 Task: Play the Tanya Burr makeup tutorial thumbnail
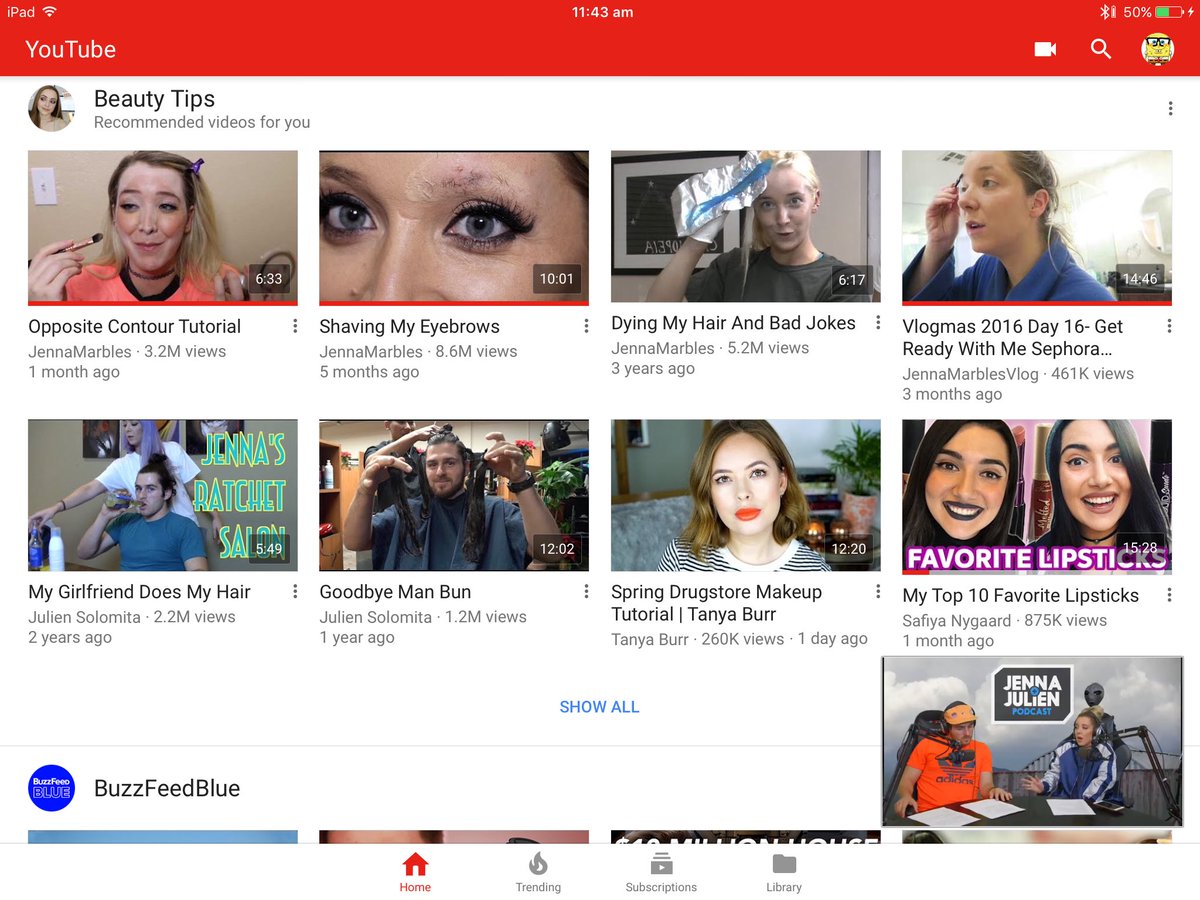click(746, 495)
